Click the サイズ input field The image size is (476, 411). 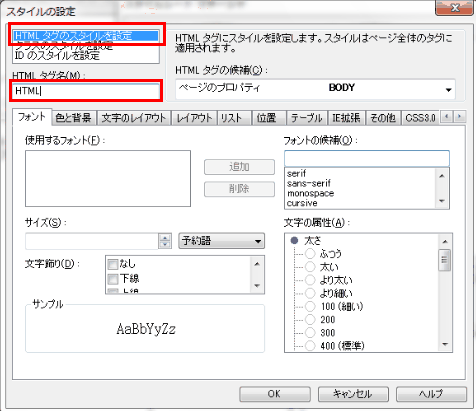pos(92,241)
